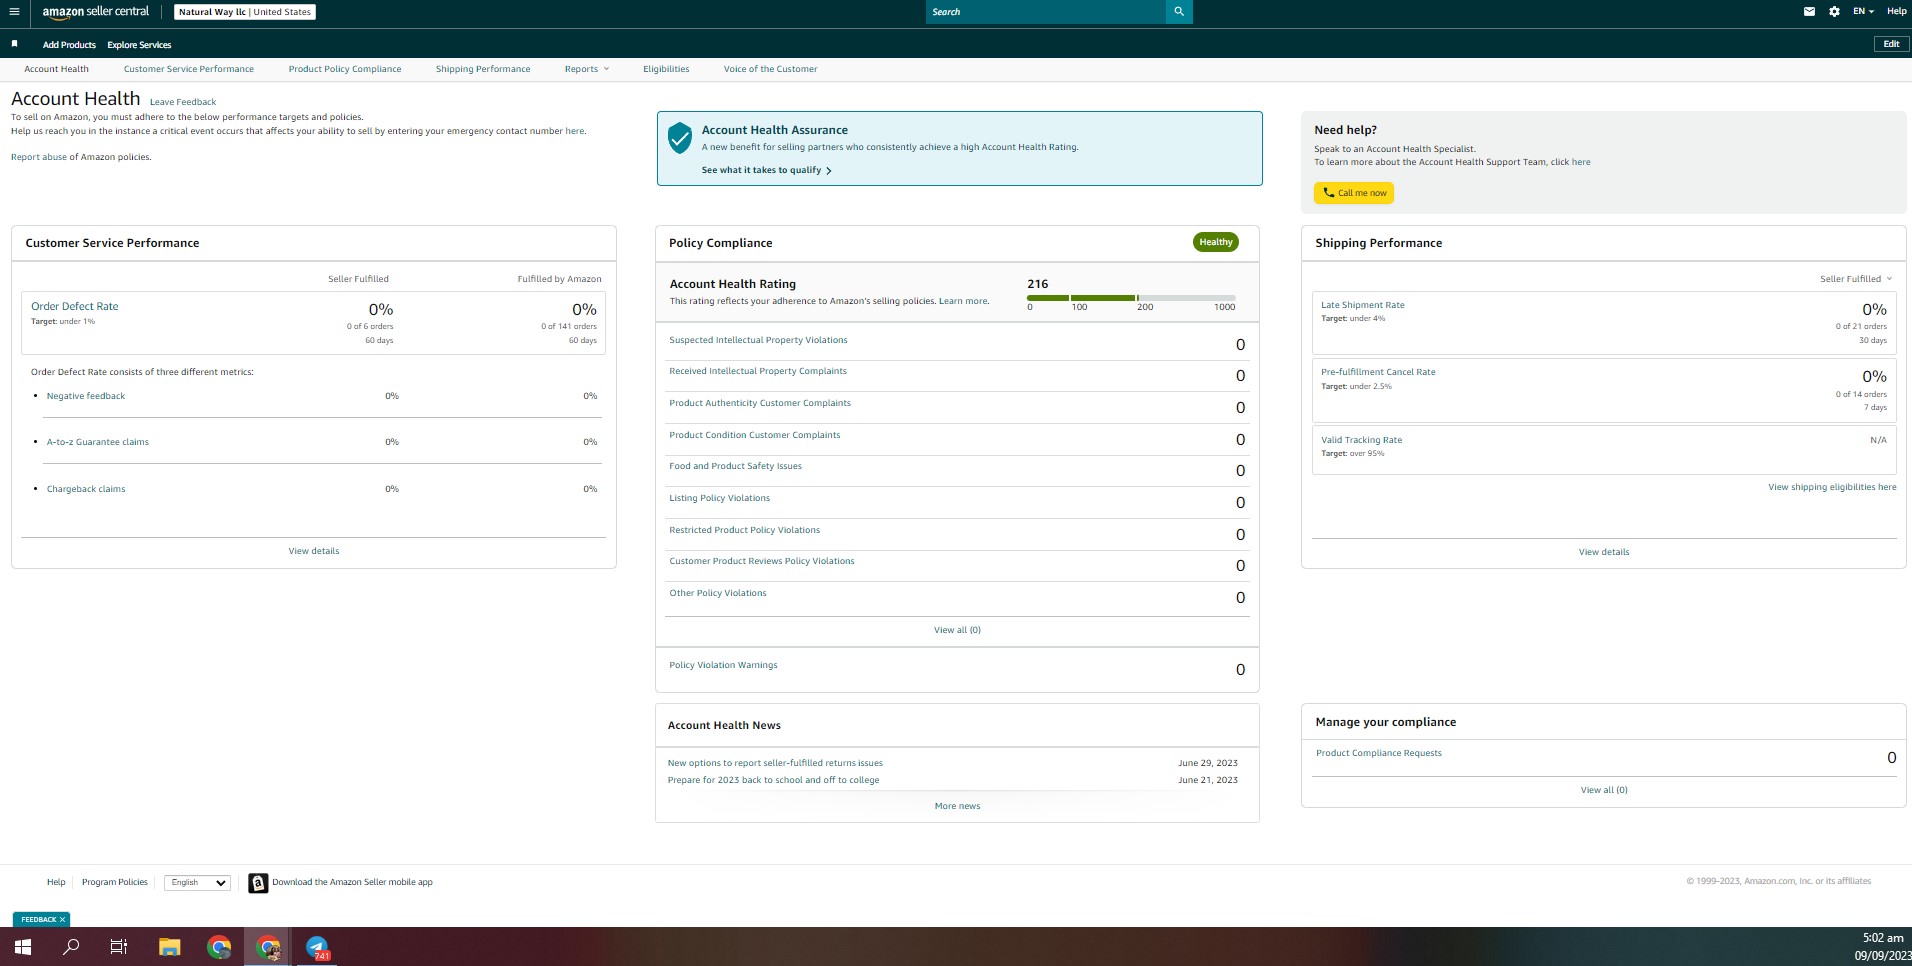Image resolution: width=1912 pixels, height=966 pixels.
Task: Open the English language selector
Action: point(197,883)
